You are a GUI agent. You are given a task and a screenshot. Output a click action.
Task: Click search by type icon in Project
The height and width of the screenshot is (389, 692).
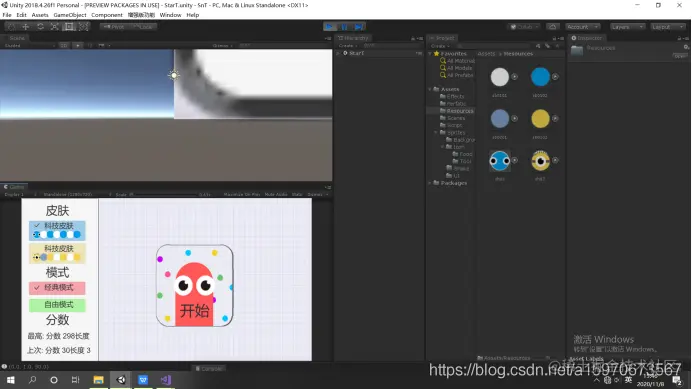(x=538, y=46)
